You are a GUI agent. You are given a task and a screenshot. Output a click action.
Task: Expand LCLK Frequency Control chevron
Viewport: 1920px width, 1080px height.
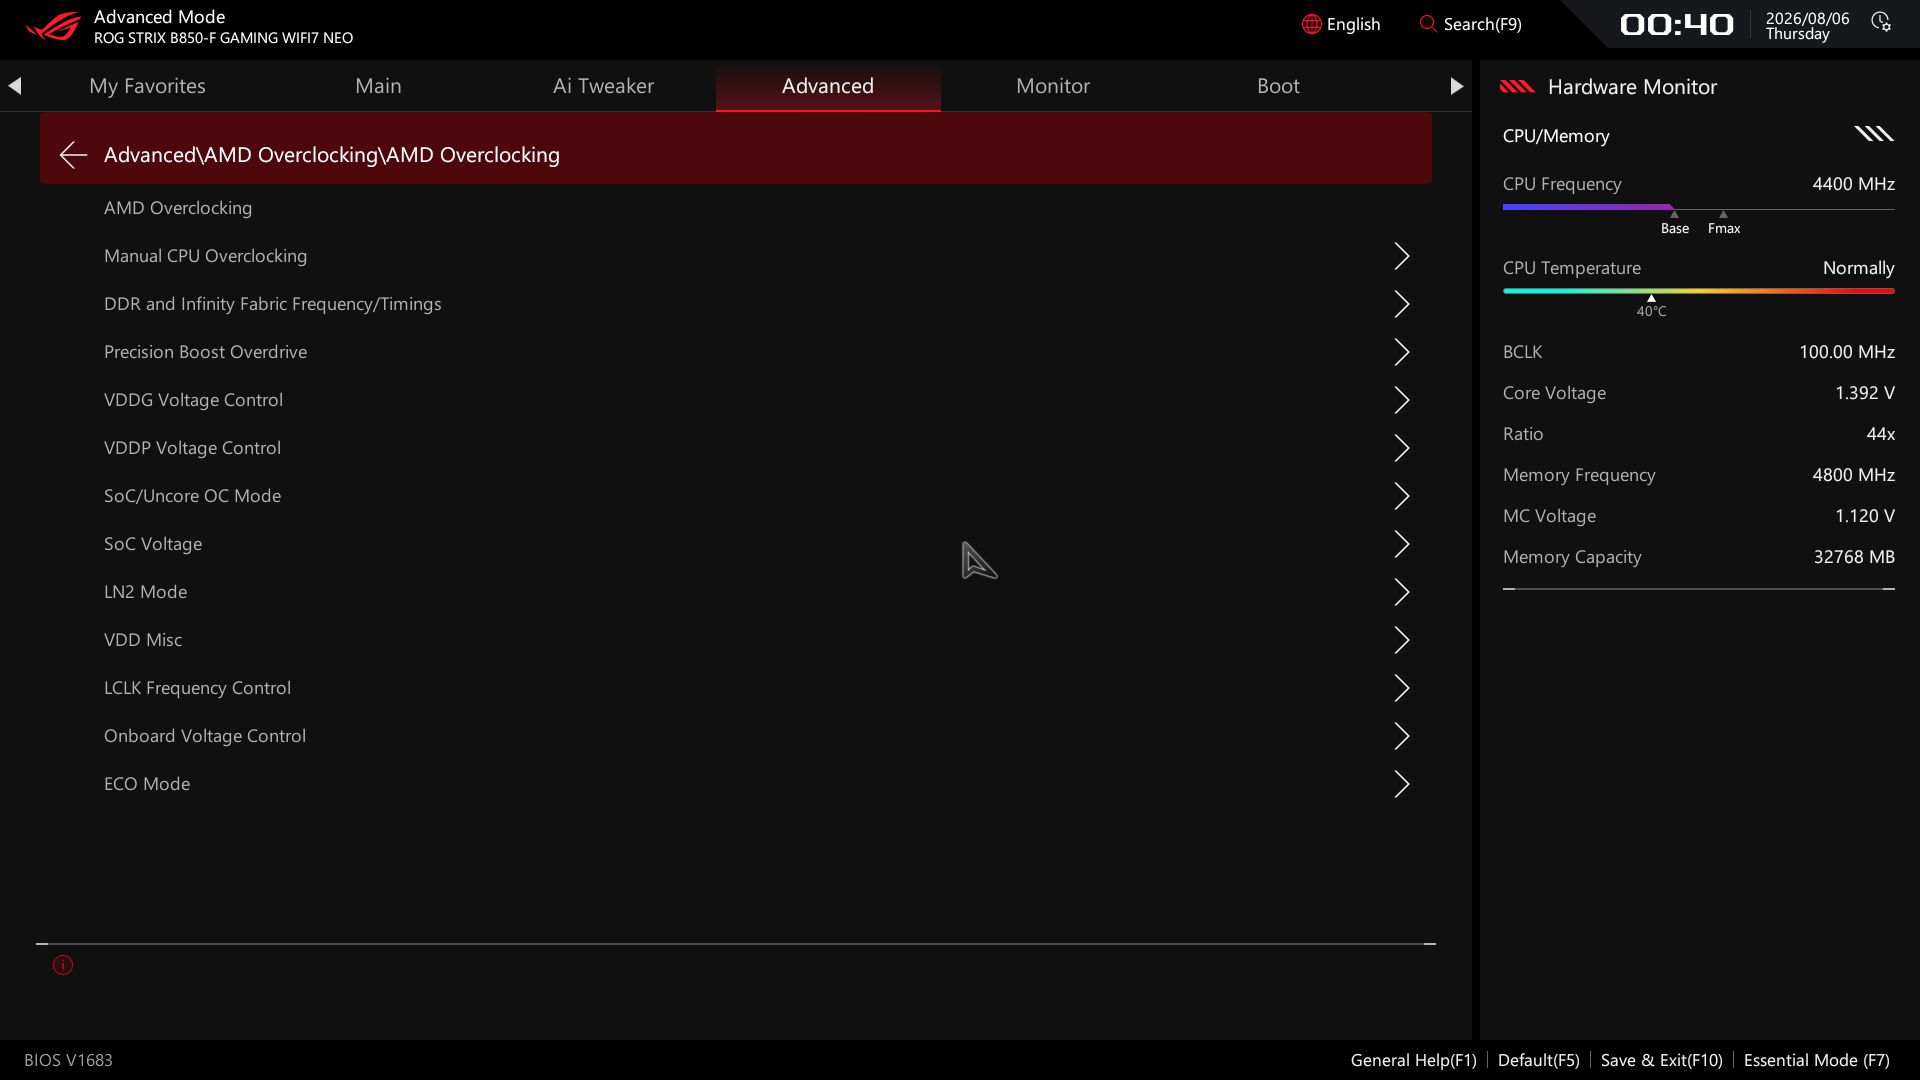1402,688
